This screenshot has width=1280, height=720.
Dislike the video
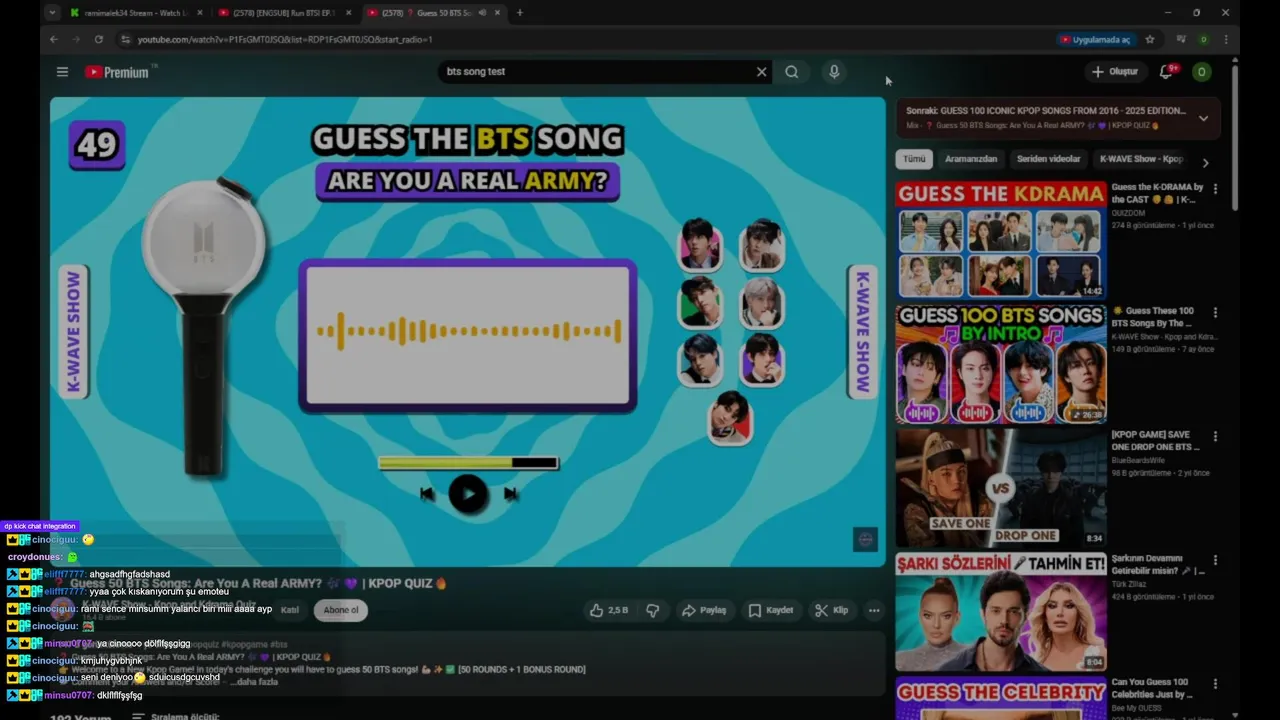point(653,610)
